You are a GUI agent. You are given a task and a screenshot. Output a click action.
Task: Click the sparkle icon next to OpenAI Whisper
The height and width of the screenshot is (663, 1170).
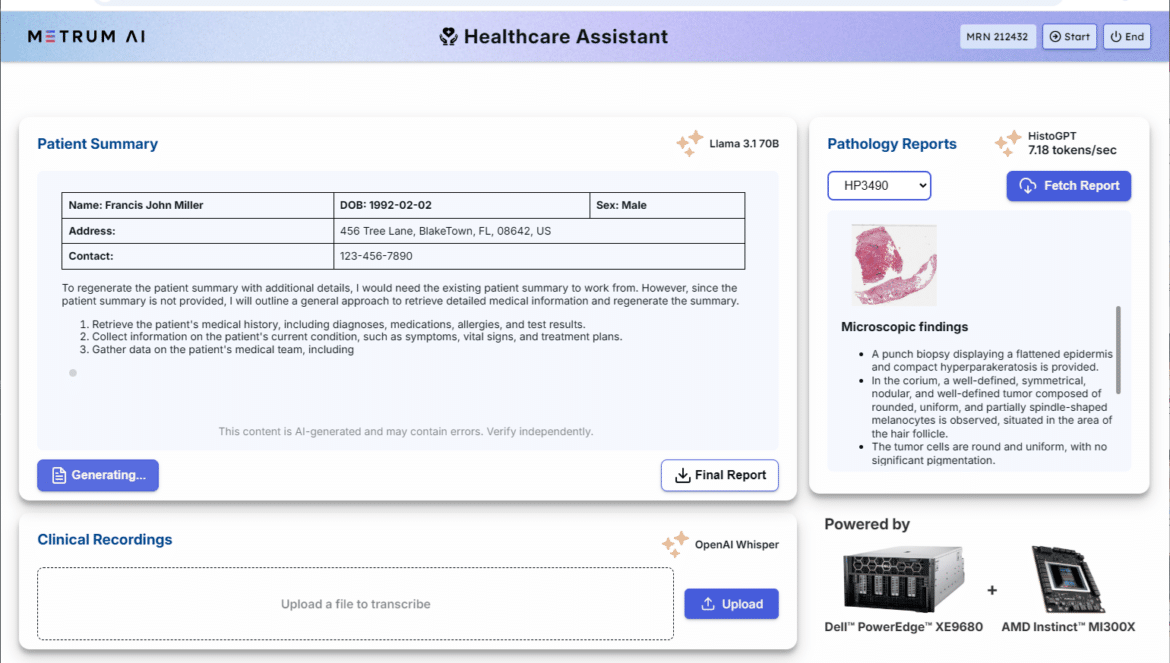pos(675,544)
